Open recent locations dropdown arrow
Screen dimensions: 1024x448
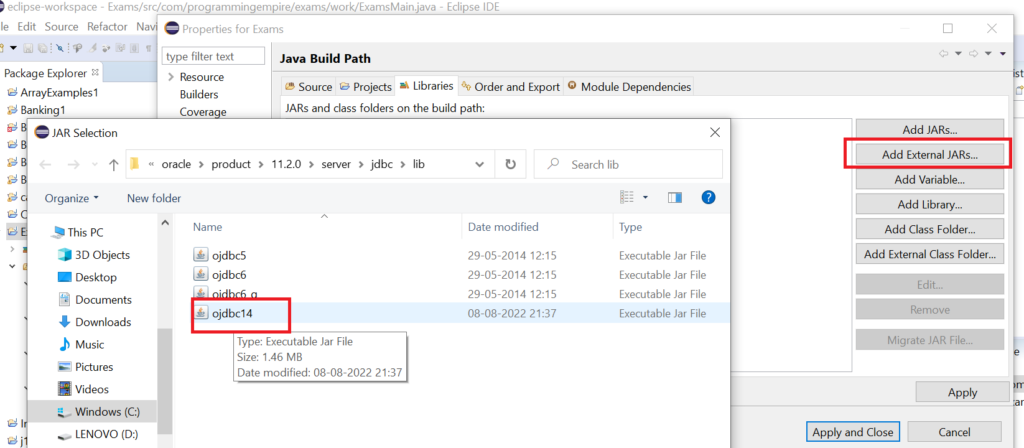tap(95, 165)
